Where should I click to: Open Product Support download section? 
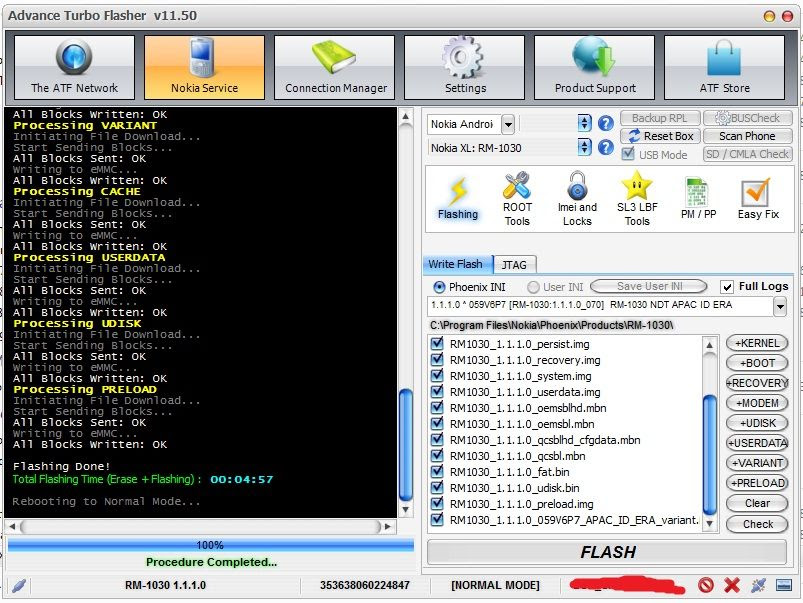tap(595, 67)
